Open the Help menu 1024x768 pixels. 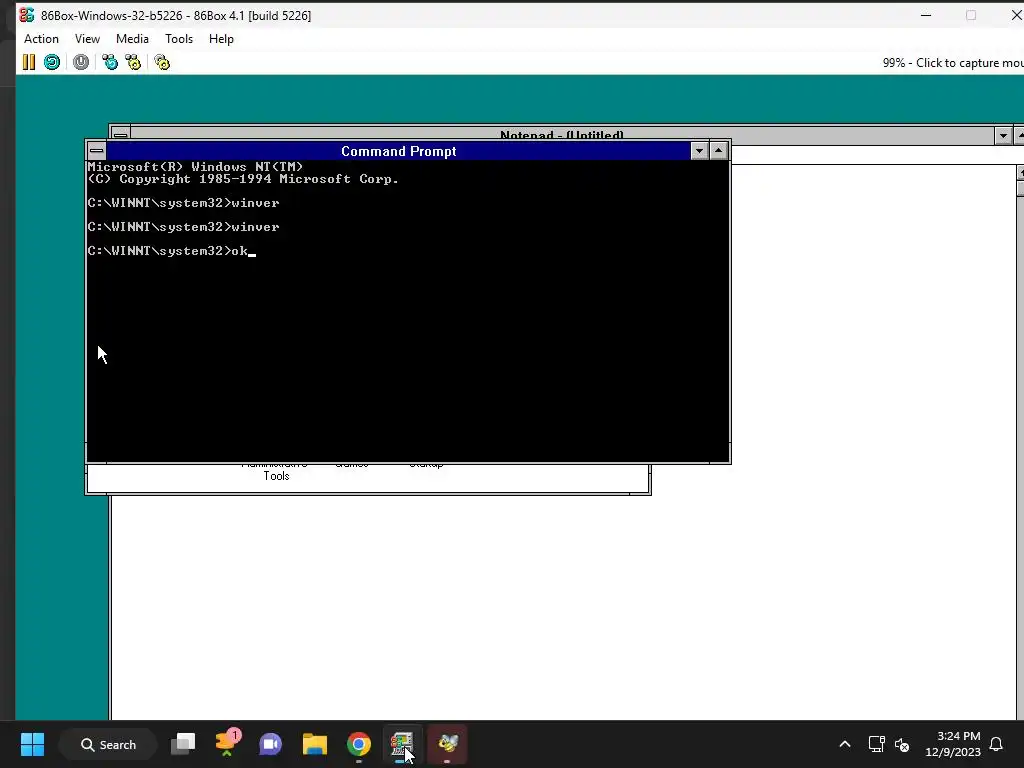point(221,39)
